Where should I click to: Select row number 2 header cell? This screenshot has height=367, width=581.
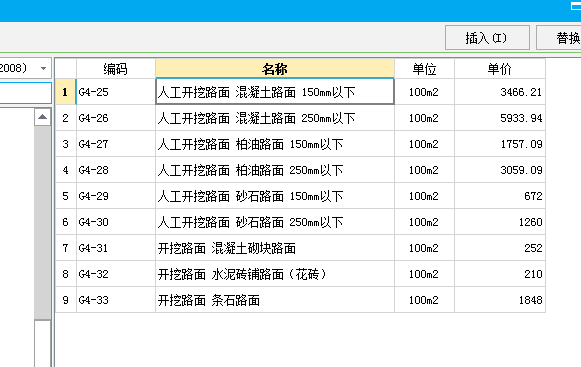66,118
